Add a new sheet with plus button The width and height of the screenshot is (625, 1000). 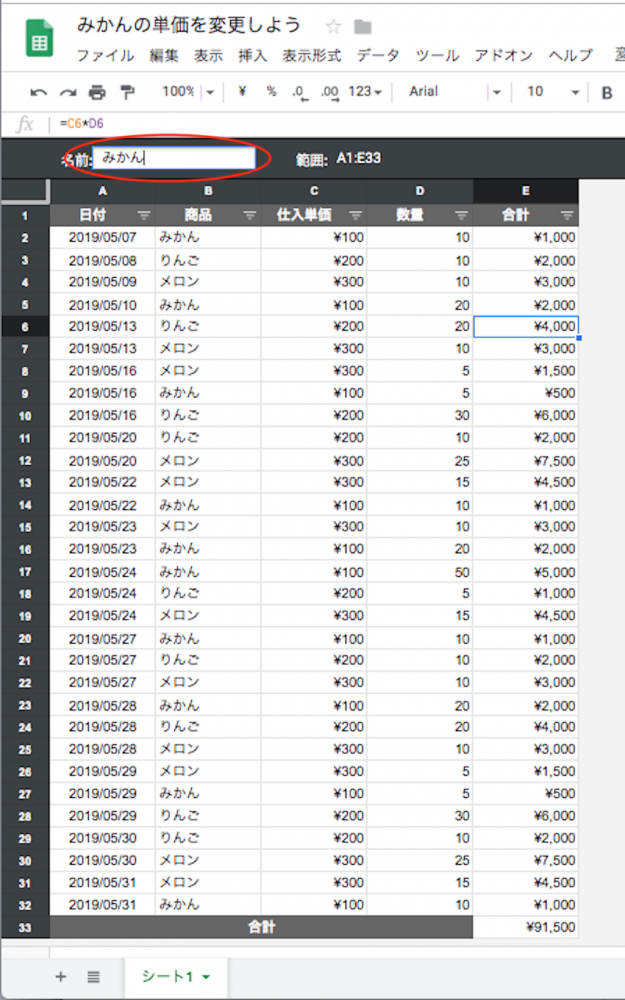[x=60, y=976]
